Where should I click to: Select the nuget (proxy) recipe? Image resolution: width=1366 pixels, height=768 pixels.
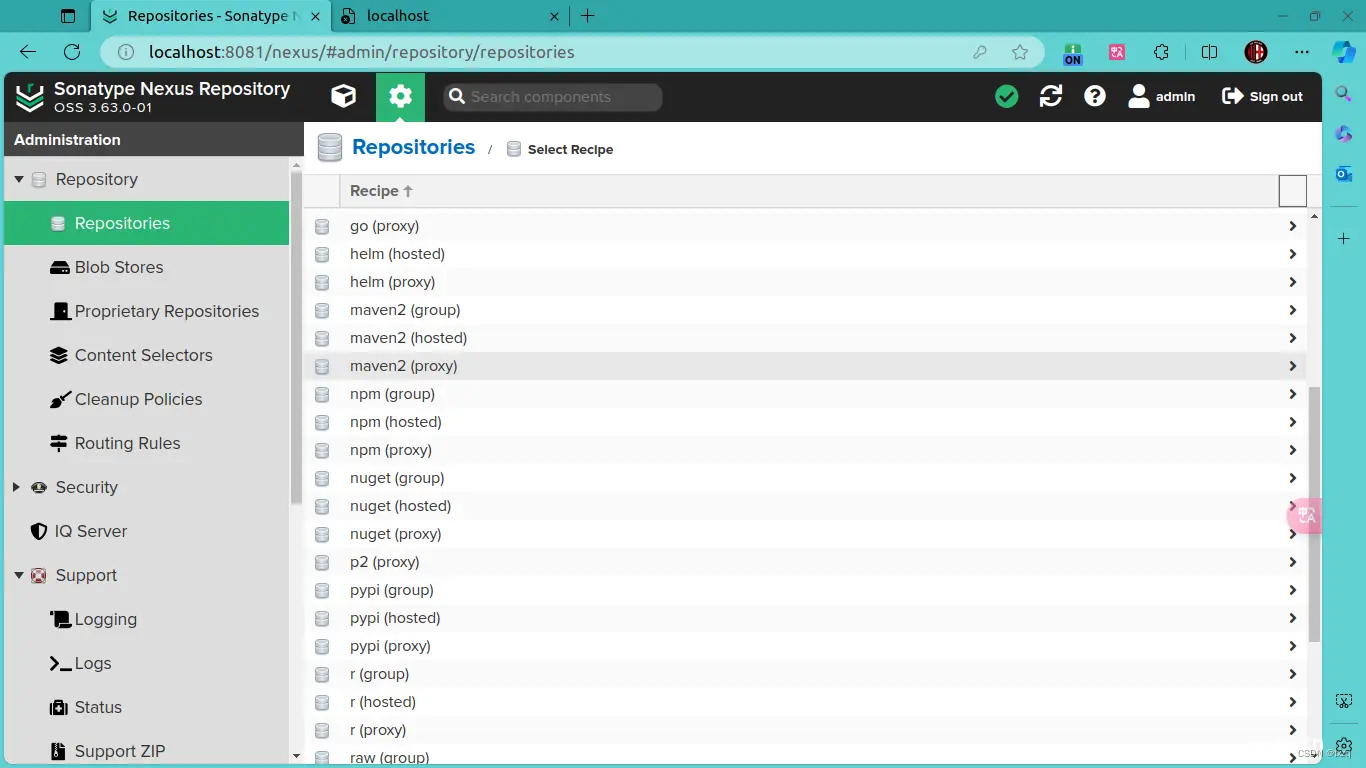point(805,534)
